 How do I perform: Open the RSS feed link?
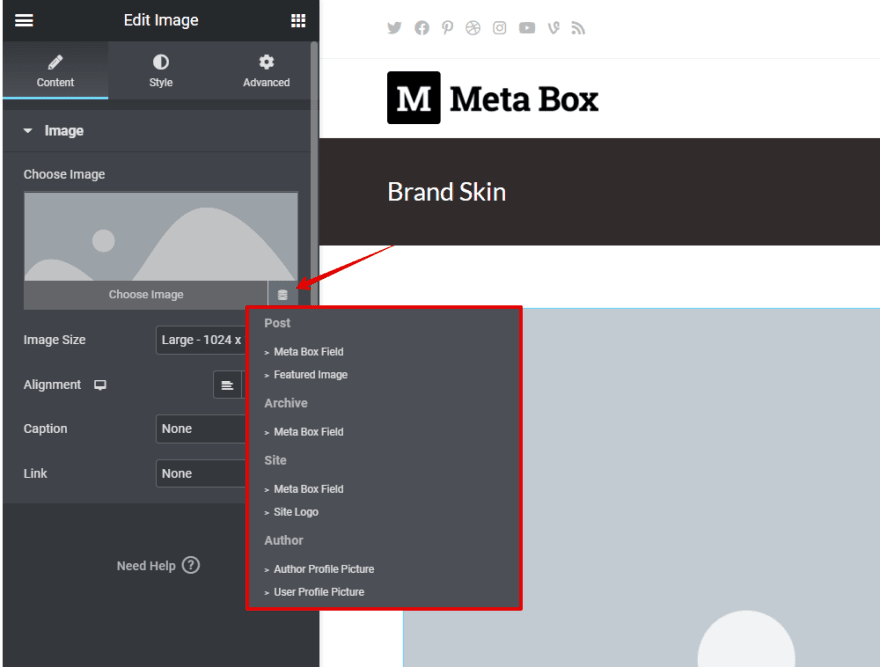578,28
